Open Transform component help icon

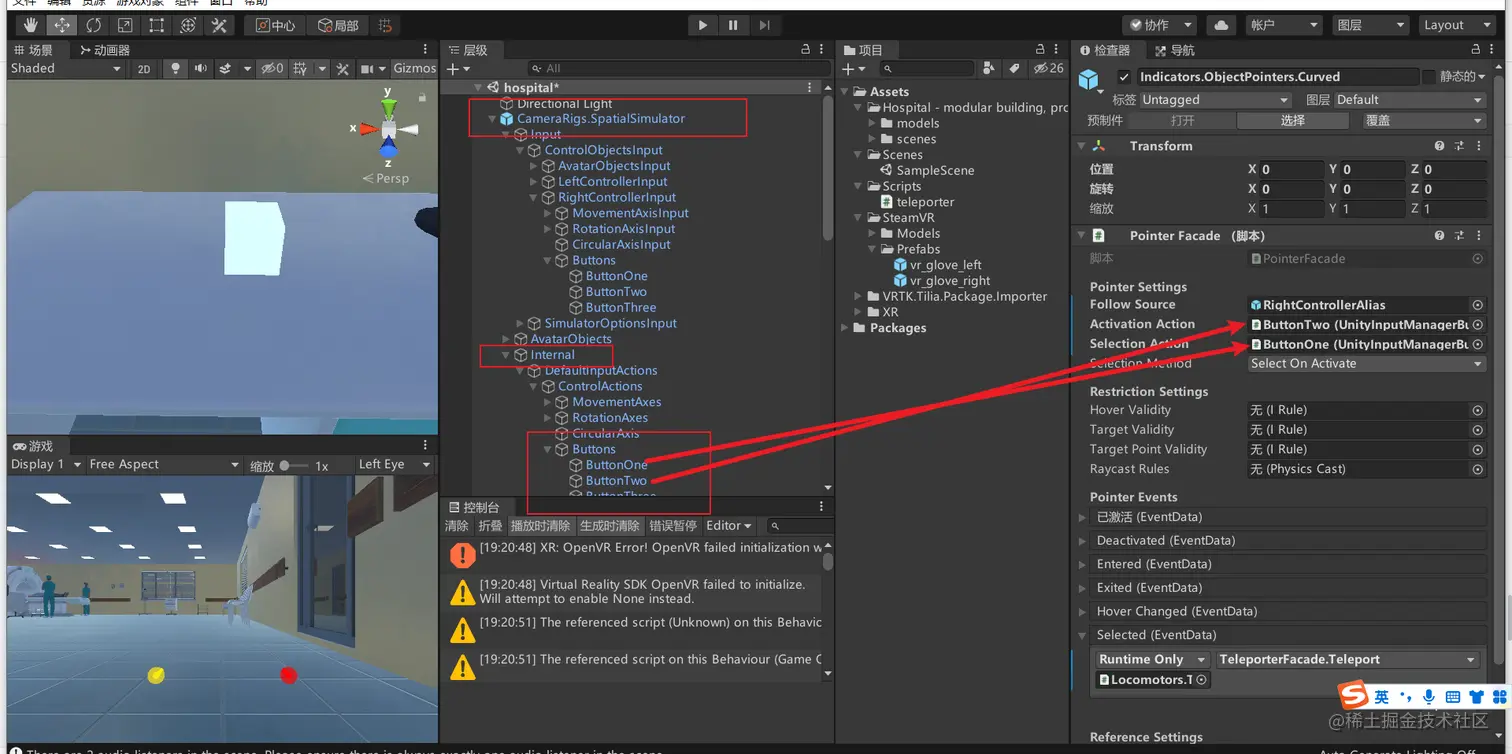[1439, 146]
